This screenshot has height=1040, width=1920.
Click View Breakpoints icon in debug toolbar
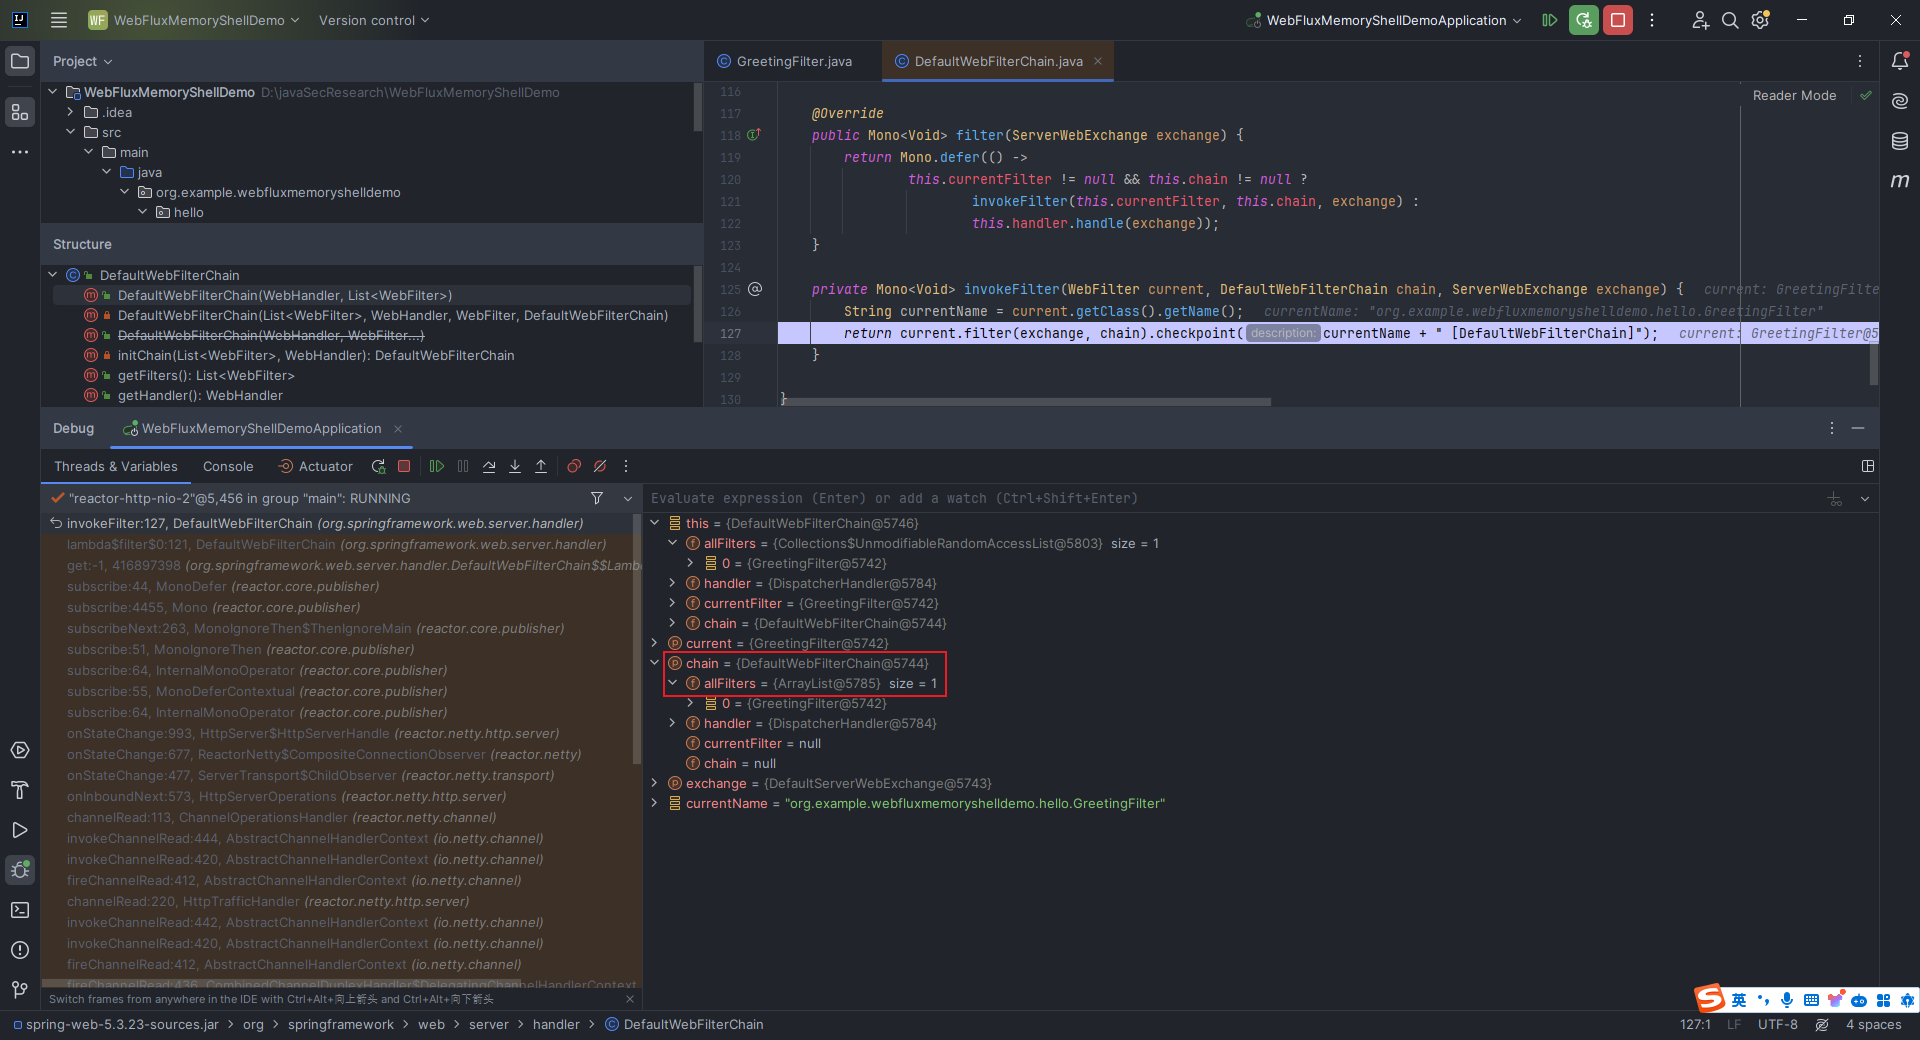[x=574, y=466]
